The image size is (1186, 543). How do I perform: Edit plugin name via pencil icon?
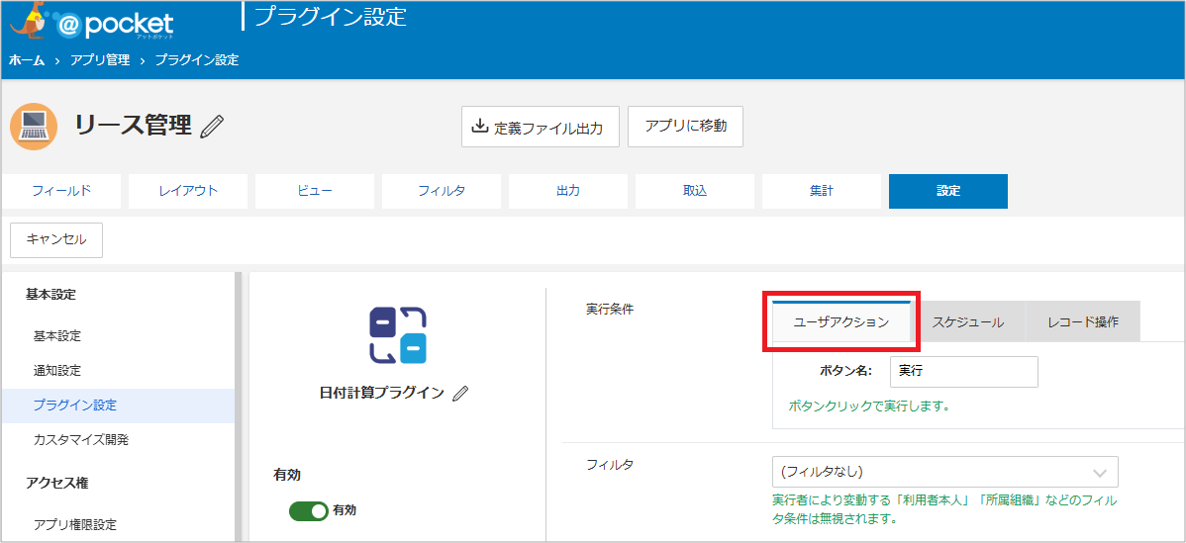tap(460, 393)
